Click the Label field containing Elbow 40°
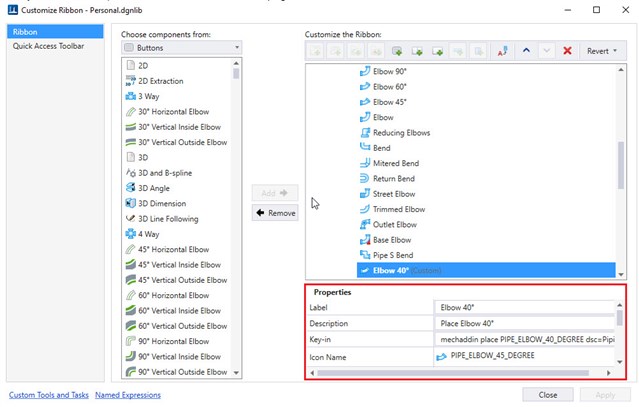Screen dimensions: 639x407 click(x=524, y=308)
